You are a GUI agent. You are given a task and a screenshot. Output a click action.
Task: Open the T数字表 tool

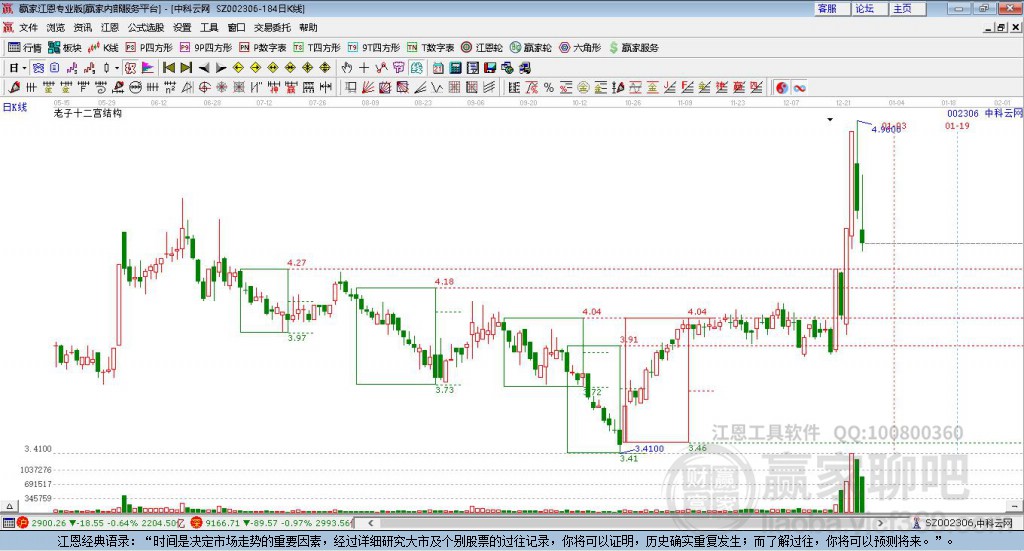tap(430, 48)
